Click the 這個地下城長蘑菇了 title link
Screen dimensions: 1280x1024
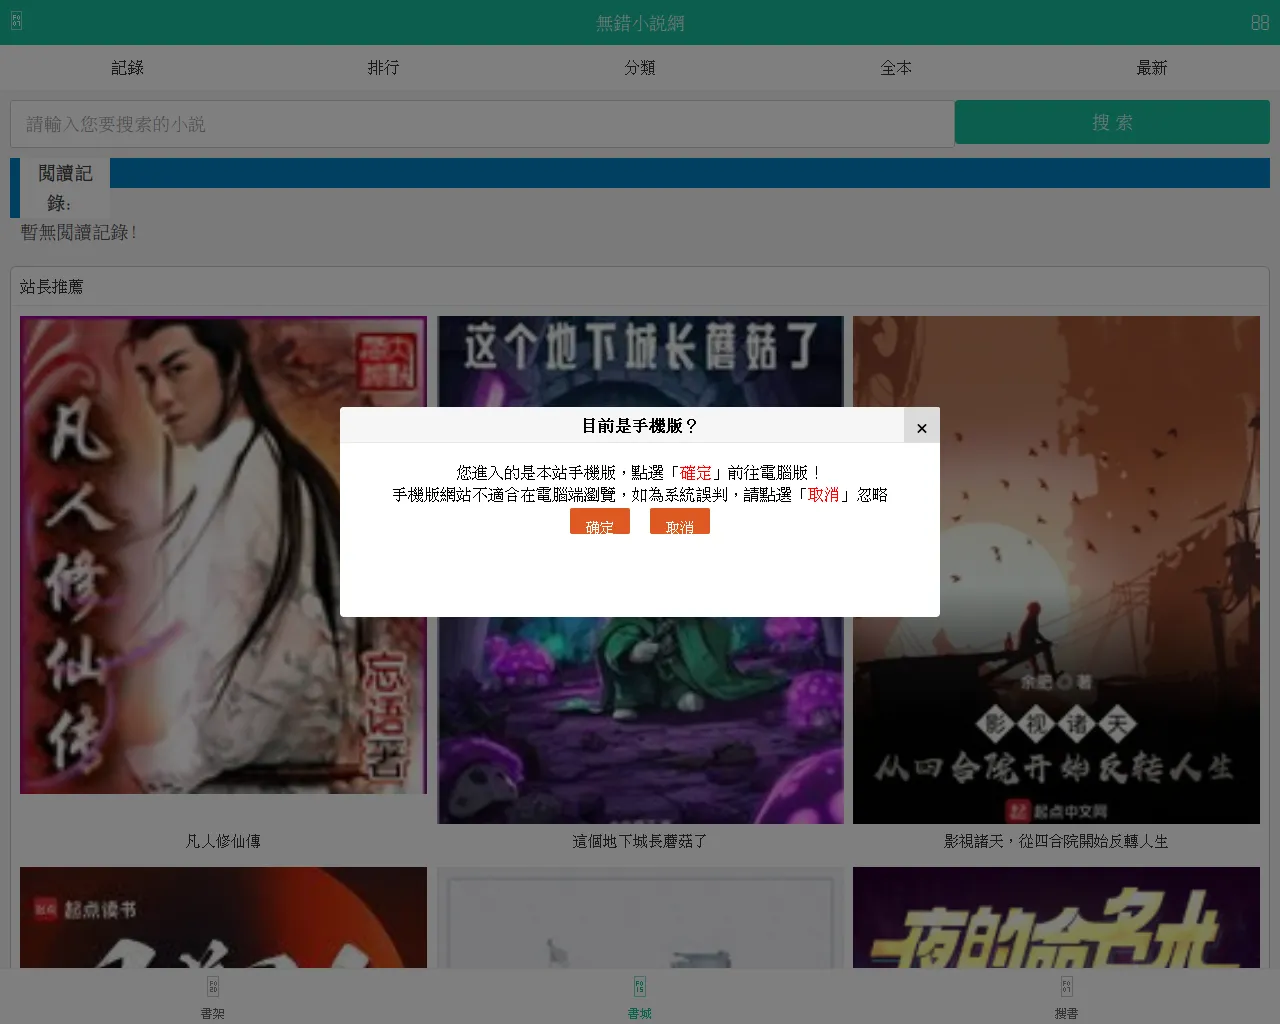tap(640, 842)
